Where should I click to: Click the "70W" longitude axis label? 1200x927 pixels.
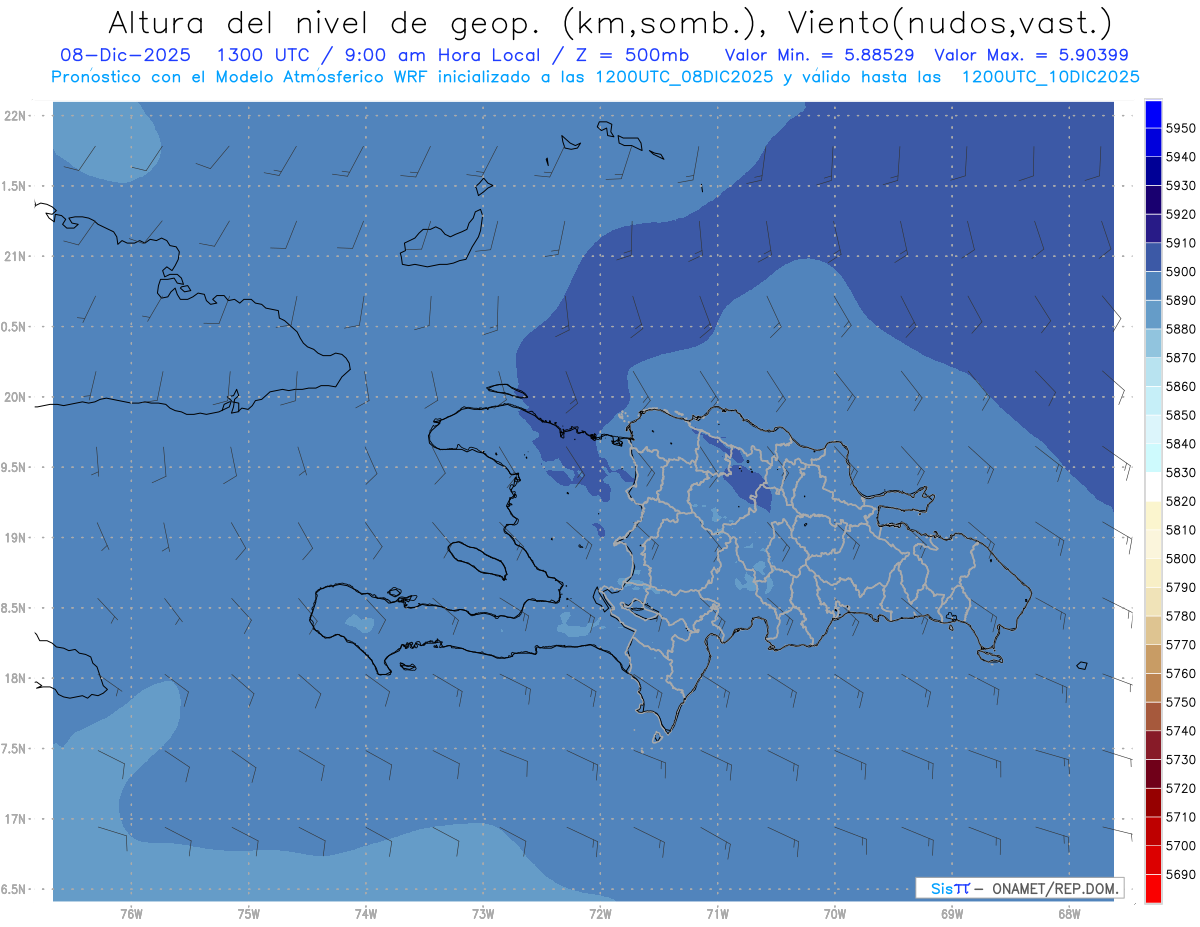point(835,914)
